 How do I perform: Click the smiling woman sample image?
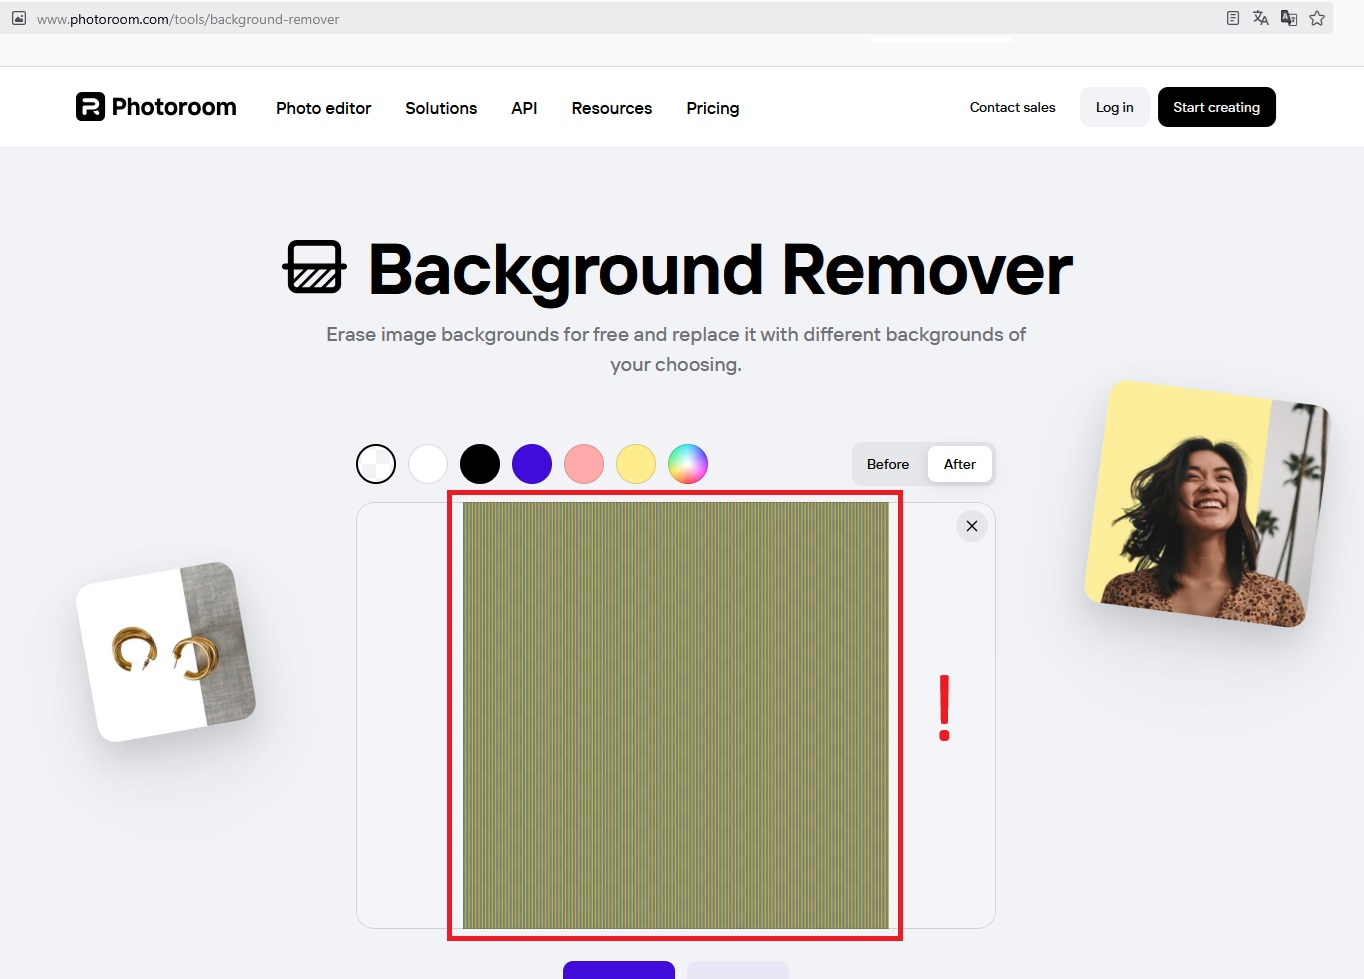point(1207,504)
